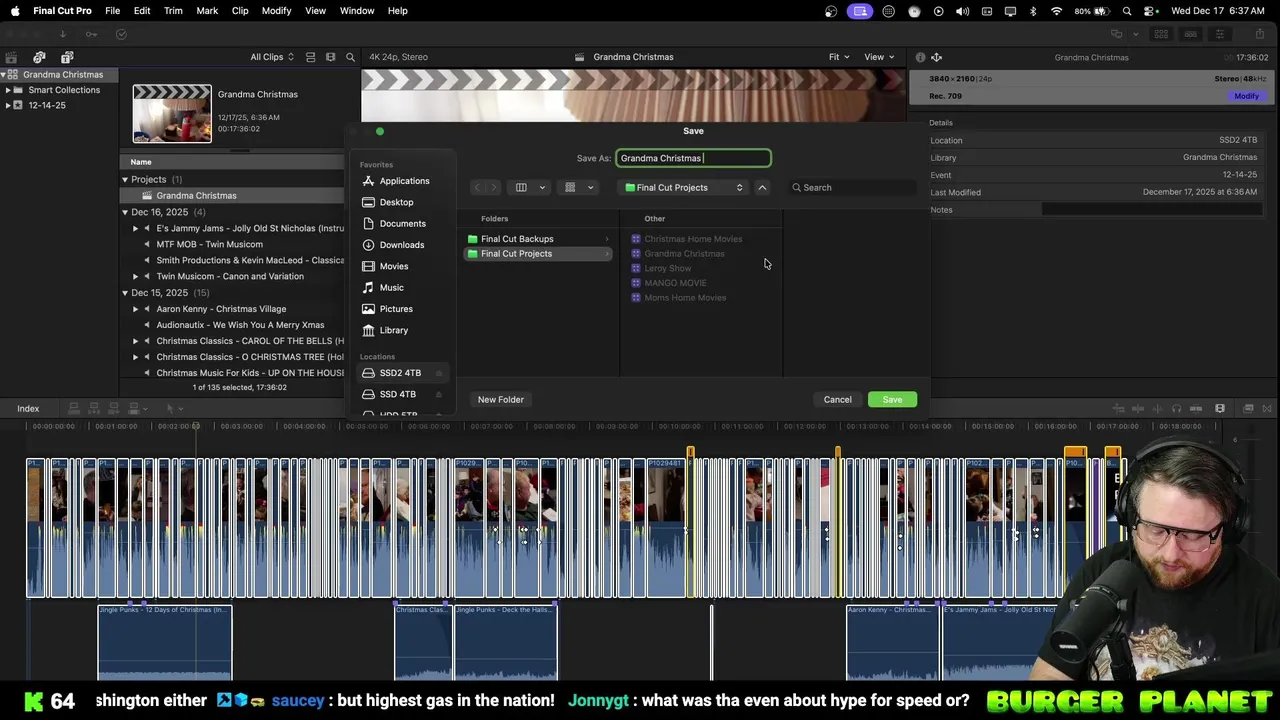Expand the 12-14-25 event
Screen dimensions: 1280x720
click(x=8, y=105)
